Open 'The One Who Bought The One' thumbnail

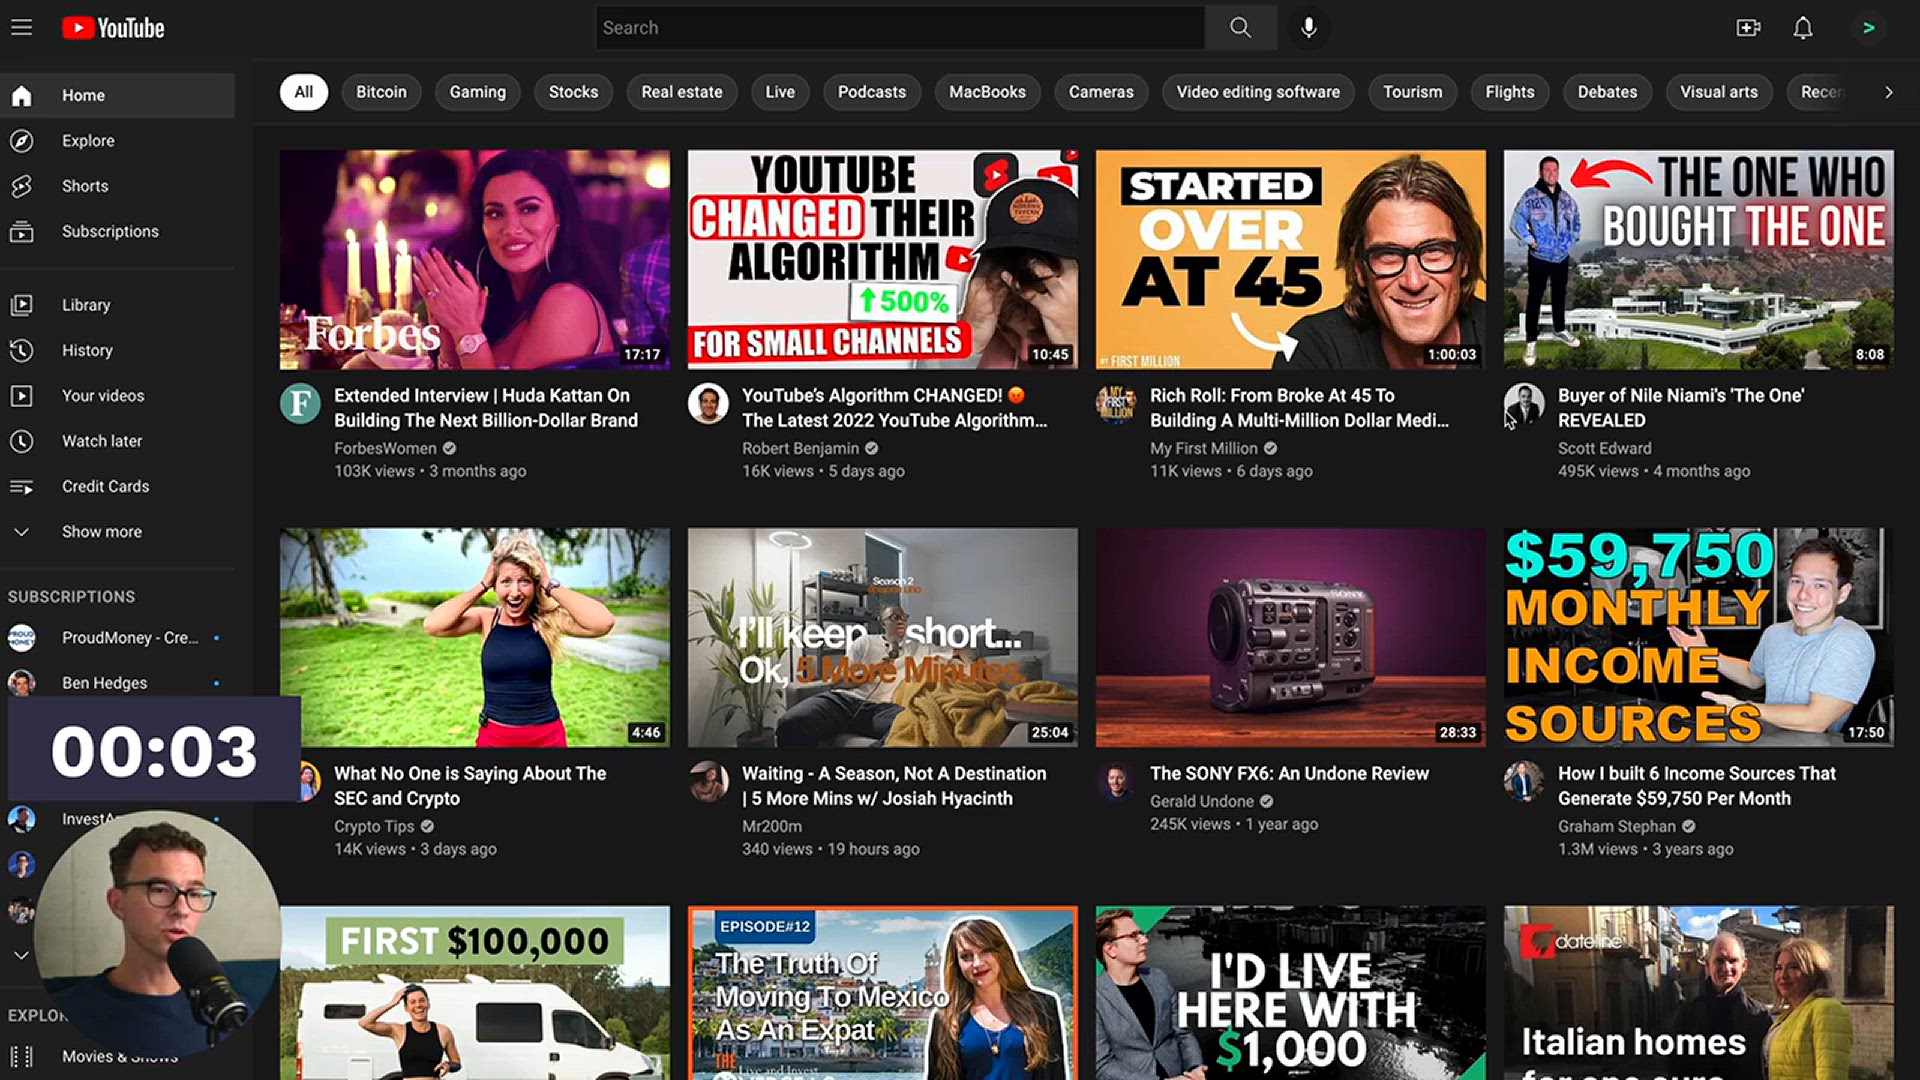[x=1699, y=260]
